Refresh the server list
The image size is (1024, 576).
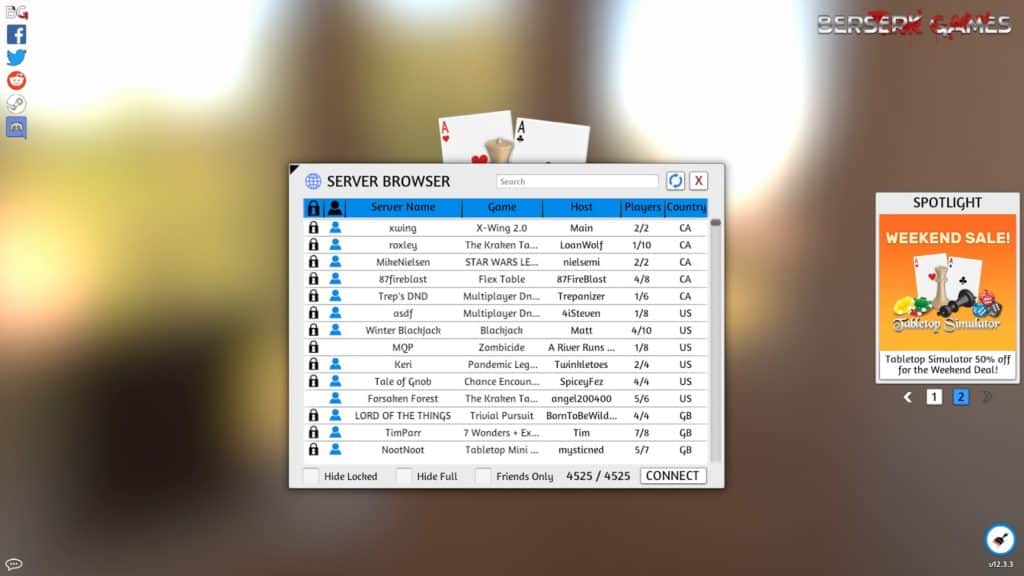[x=675, y=181]
